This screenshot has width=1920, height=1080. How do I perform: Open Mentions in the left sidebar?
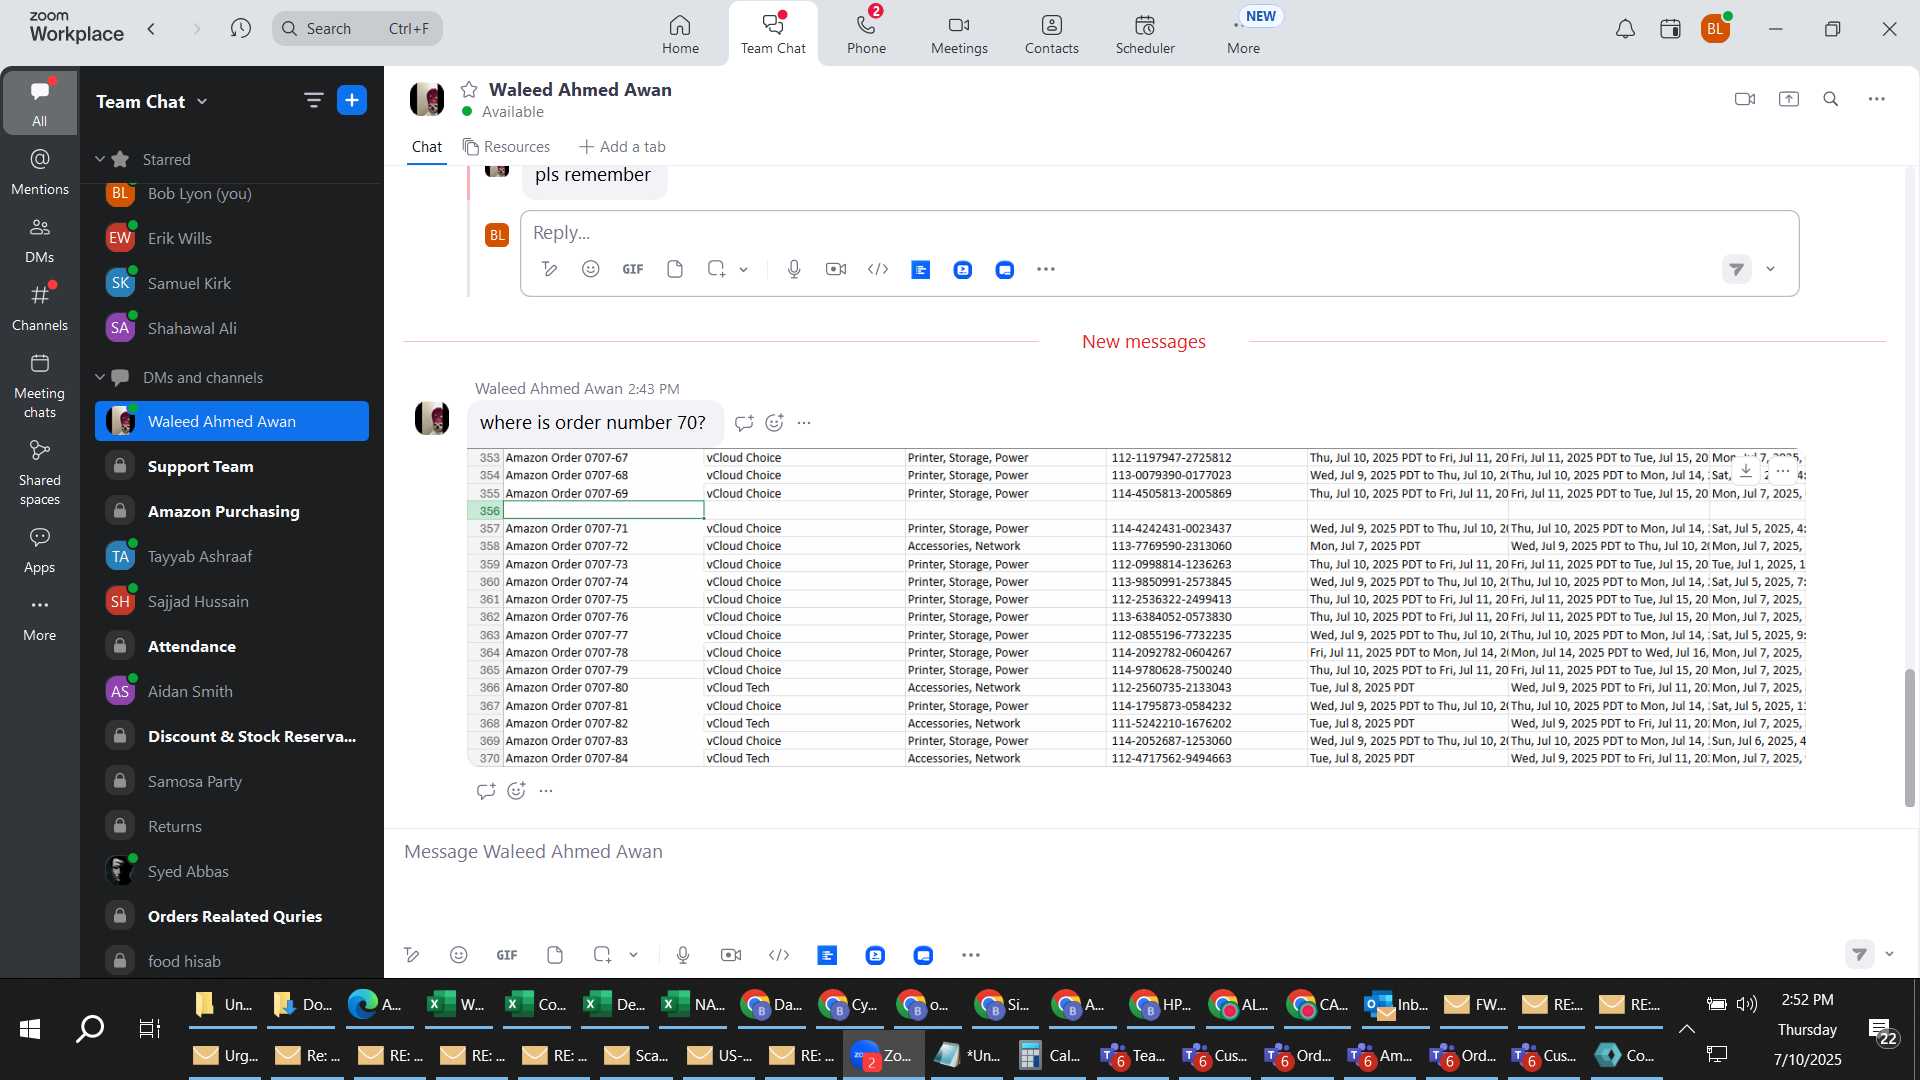pyautogui.click(x=40, y=171)
